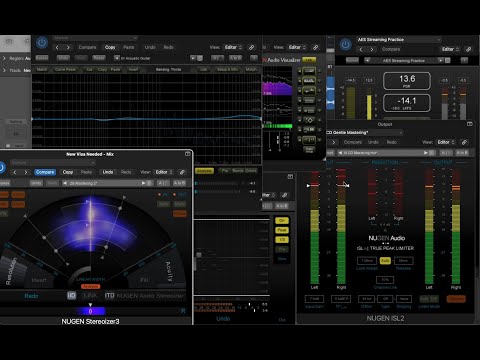480x360 pixels.
Task: Click Undo in the ISL2 plugin header
Action: (x=373, y=142)
